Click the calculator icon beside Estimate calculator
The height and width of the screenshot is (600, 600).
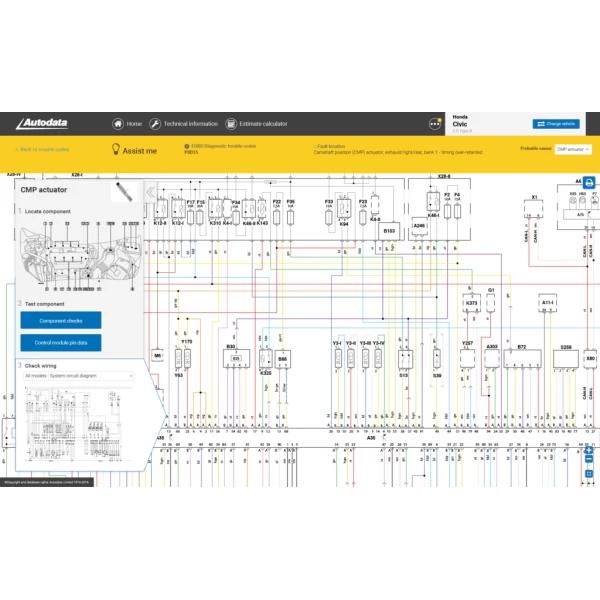(231, 124)
